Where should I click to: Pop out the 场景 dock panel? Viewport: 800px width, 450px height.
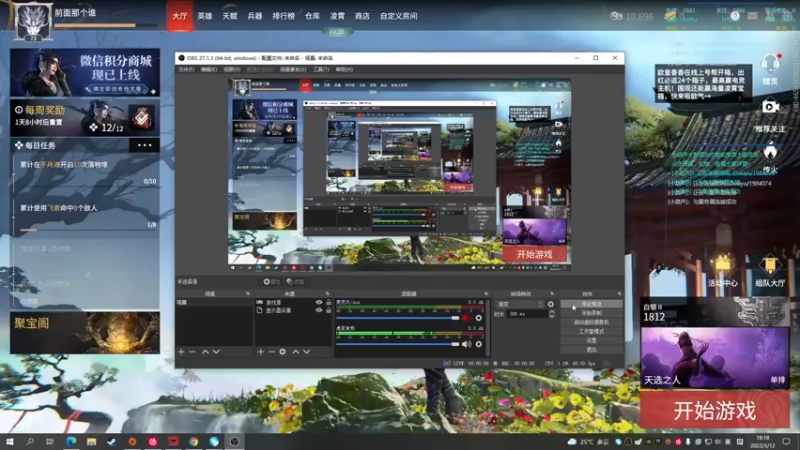pyautogui.click(x=248, y=294)
